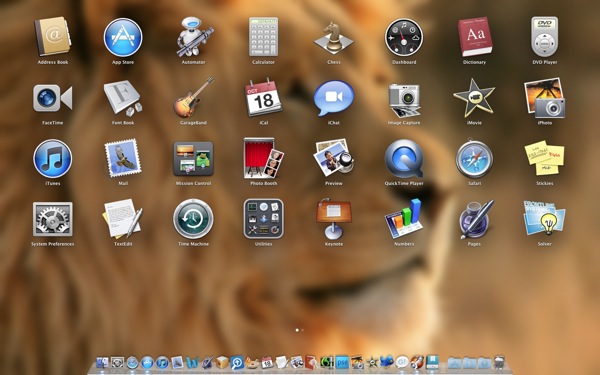Open App Store in the Dock
This screenshot has width=600, height=375.
pos(147,363)
